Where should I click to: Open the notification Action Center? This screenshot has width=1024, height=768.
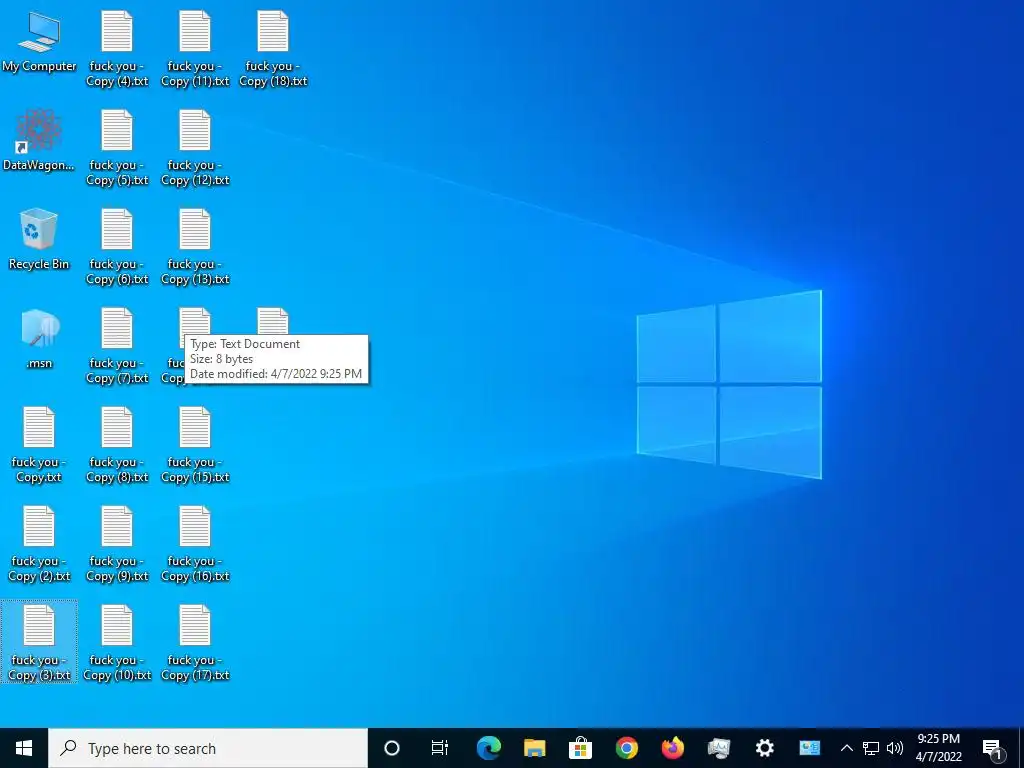pos(993,748)
